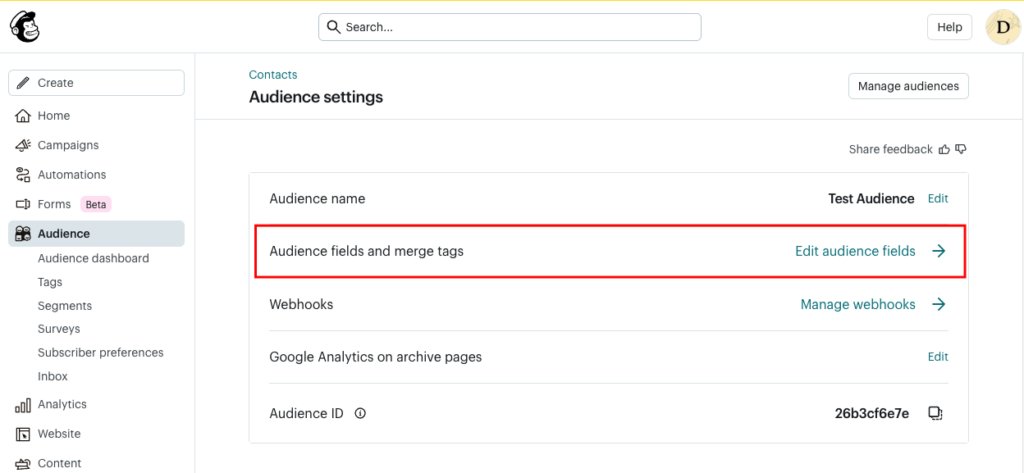Click the thumbs up feedback icon
This screenshot has width=1024, height=473.
[x=944, y=149]
